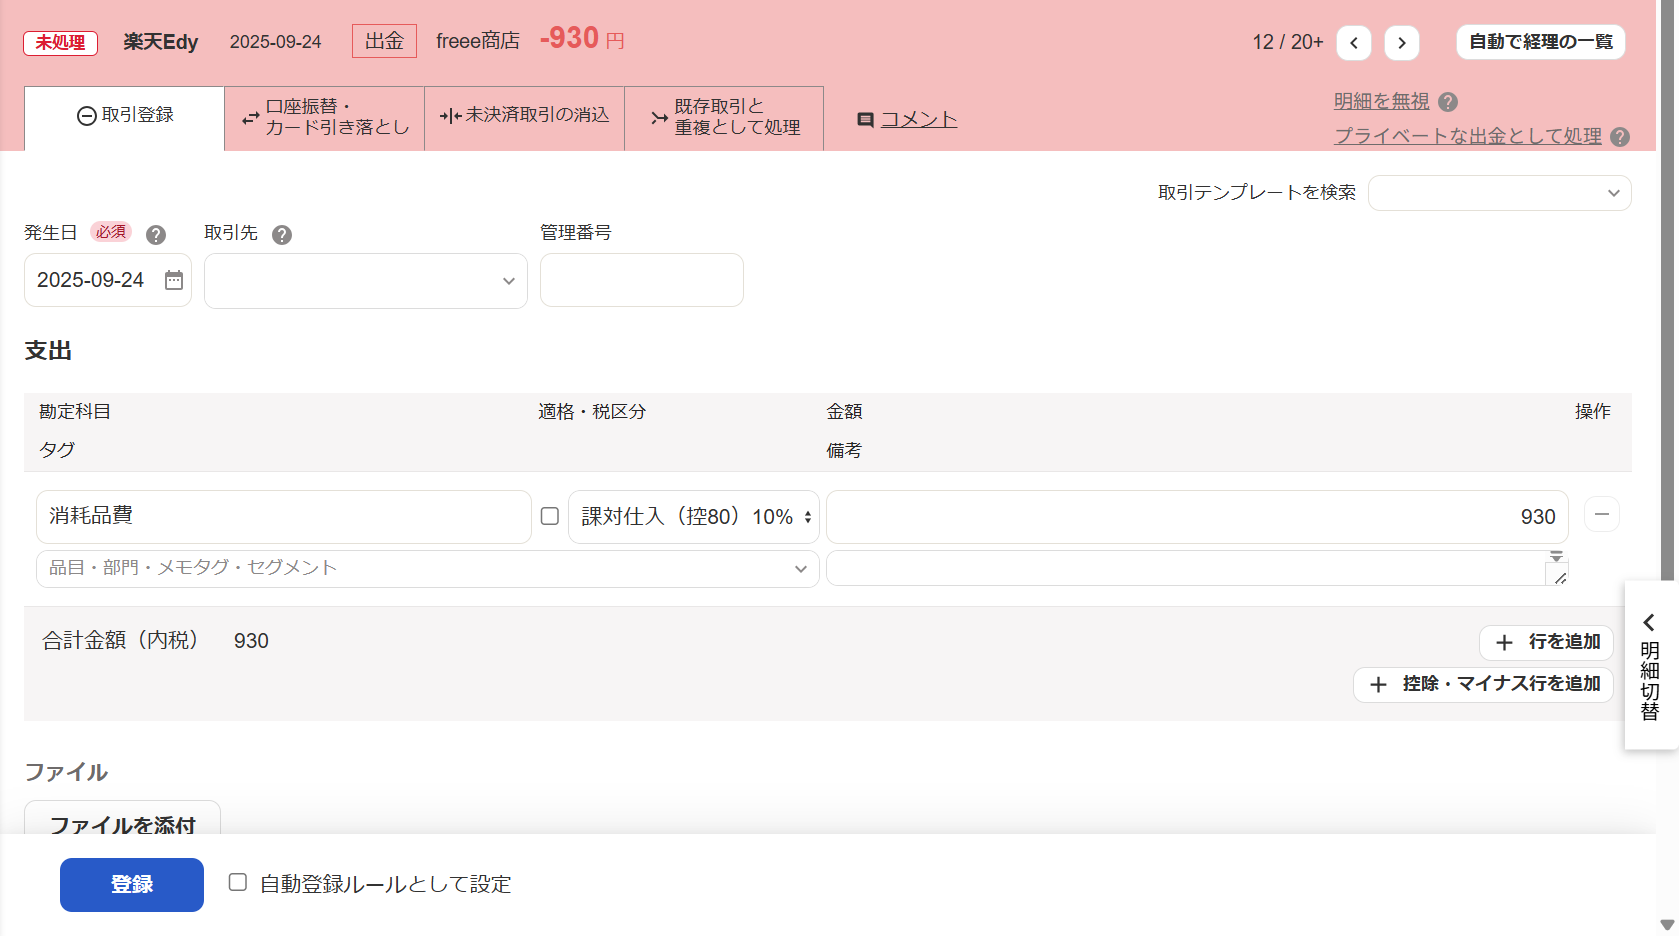Open the 取引テンプレートを検索 dropdown

[1499, 193]
